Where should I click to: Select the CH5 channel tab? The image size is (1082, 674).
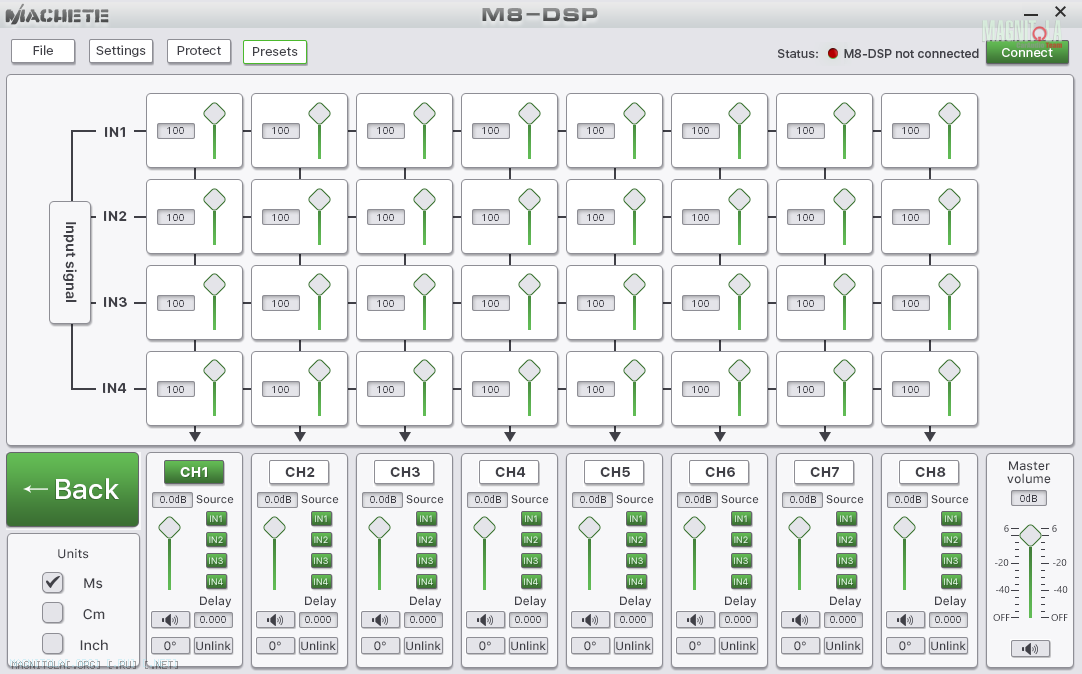point(615,473)
